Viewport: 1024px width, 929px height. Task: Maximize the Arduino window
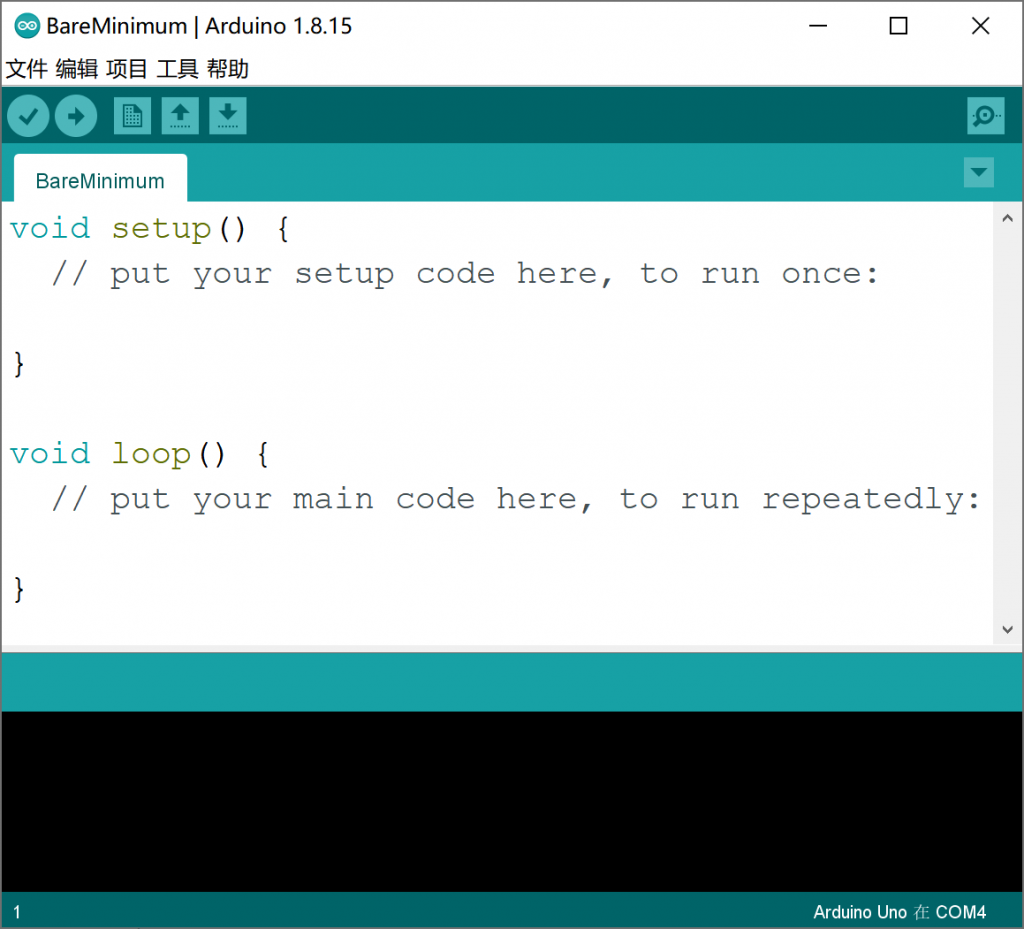pos(898,27)
